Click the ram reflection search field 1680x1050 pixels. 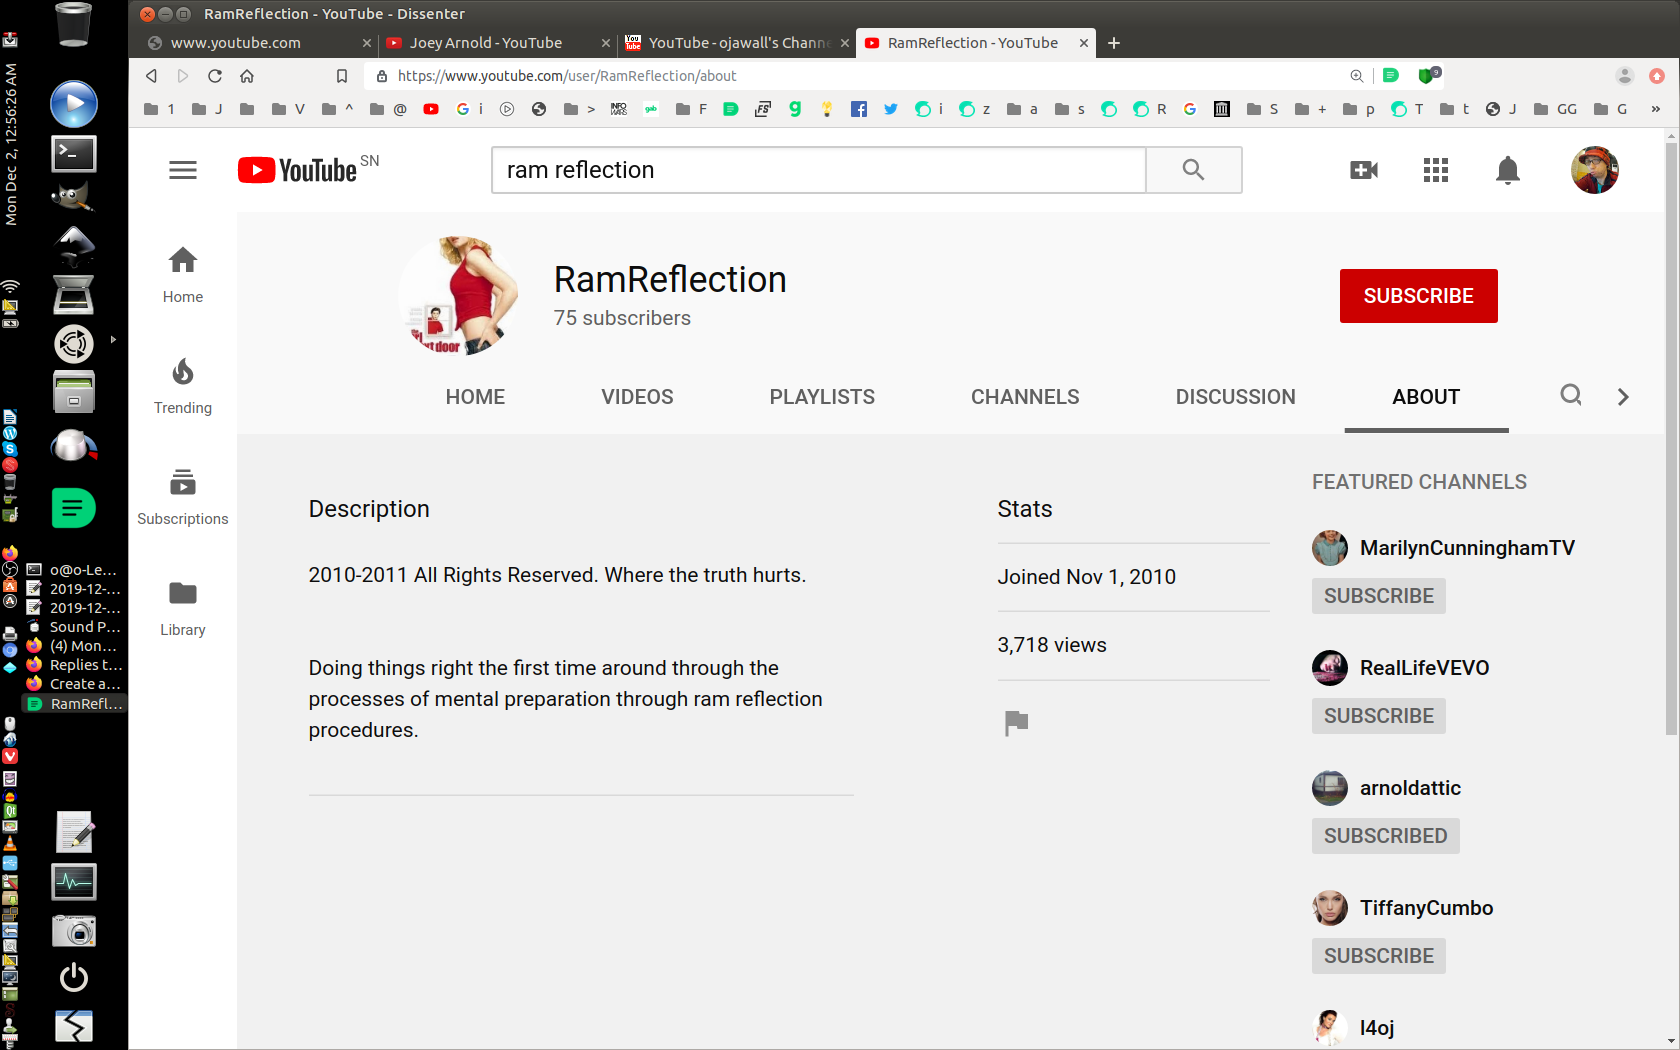point(818,170)
